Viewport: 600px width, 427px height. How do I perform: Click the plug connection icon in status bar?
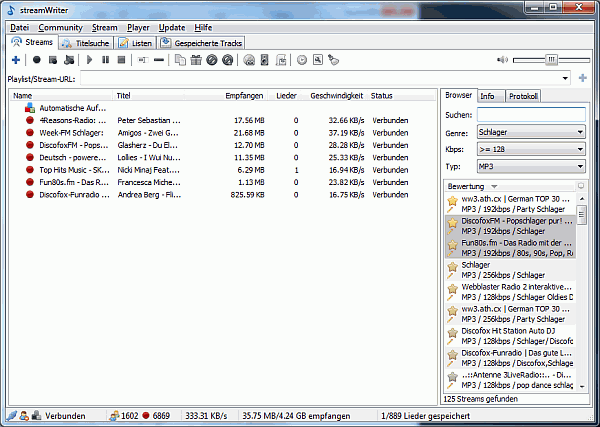(12, 416)
